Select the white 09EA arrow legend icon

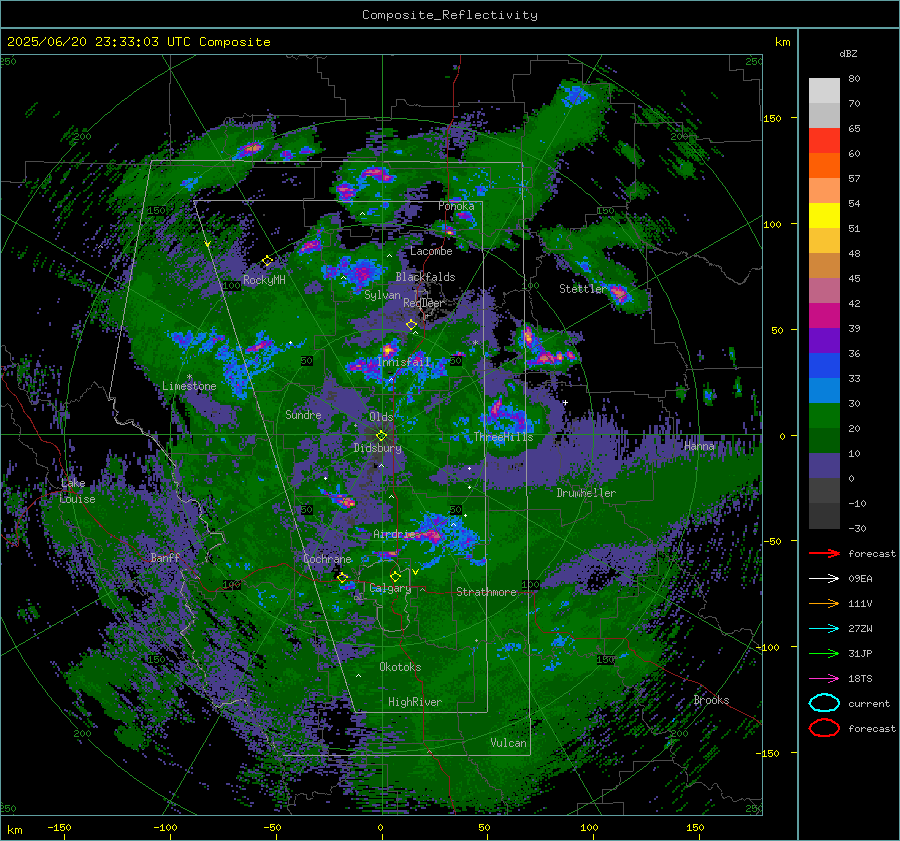[824, 579]
